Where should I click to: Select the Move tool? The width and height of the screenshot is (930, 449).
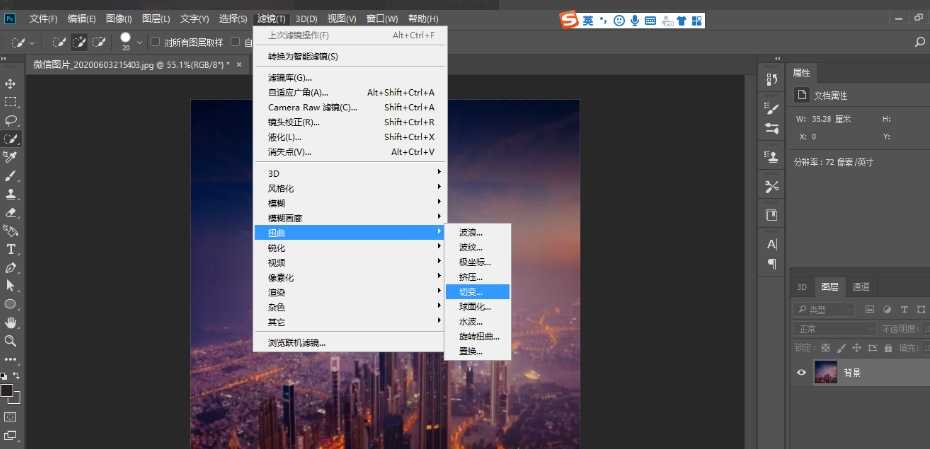click(11, 83)
